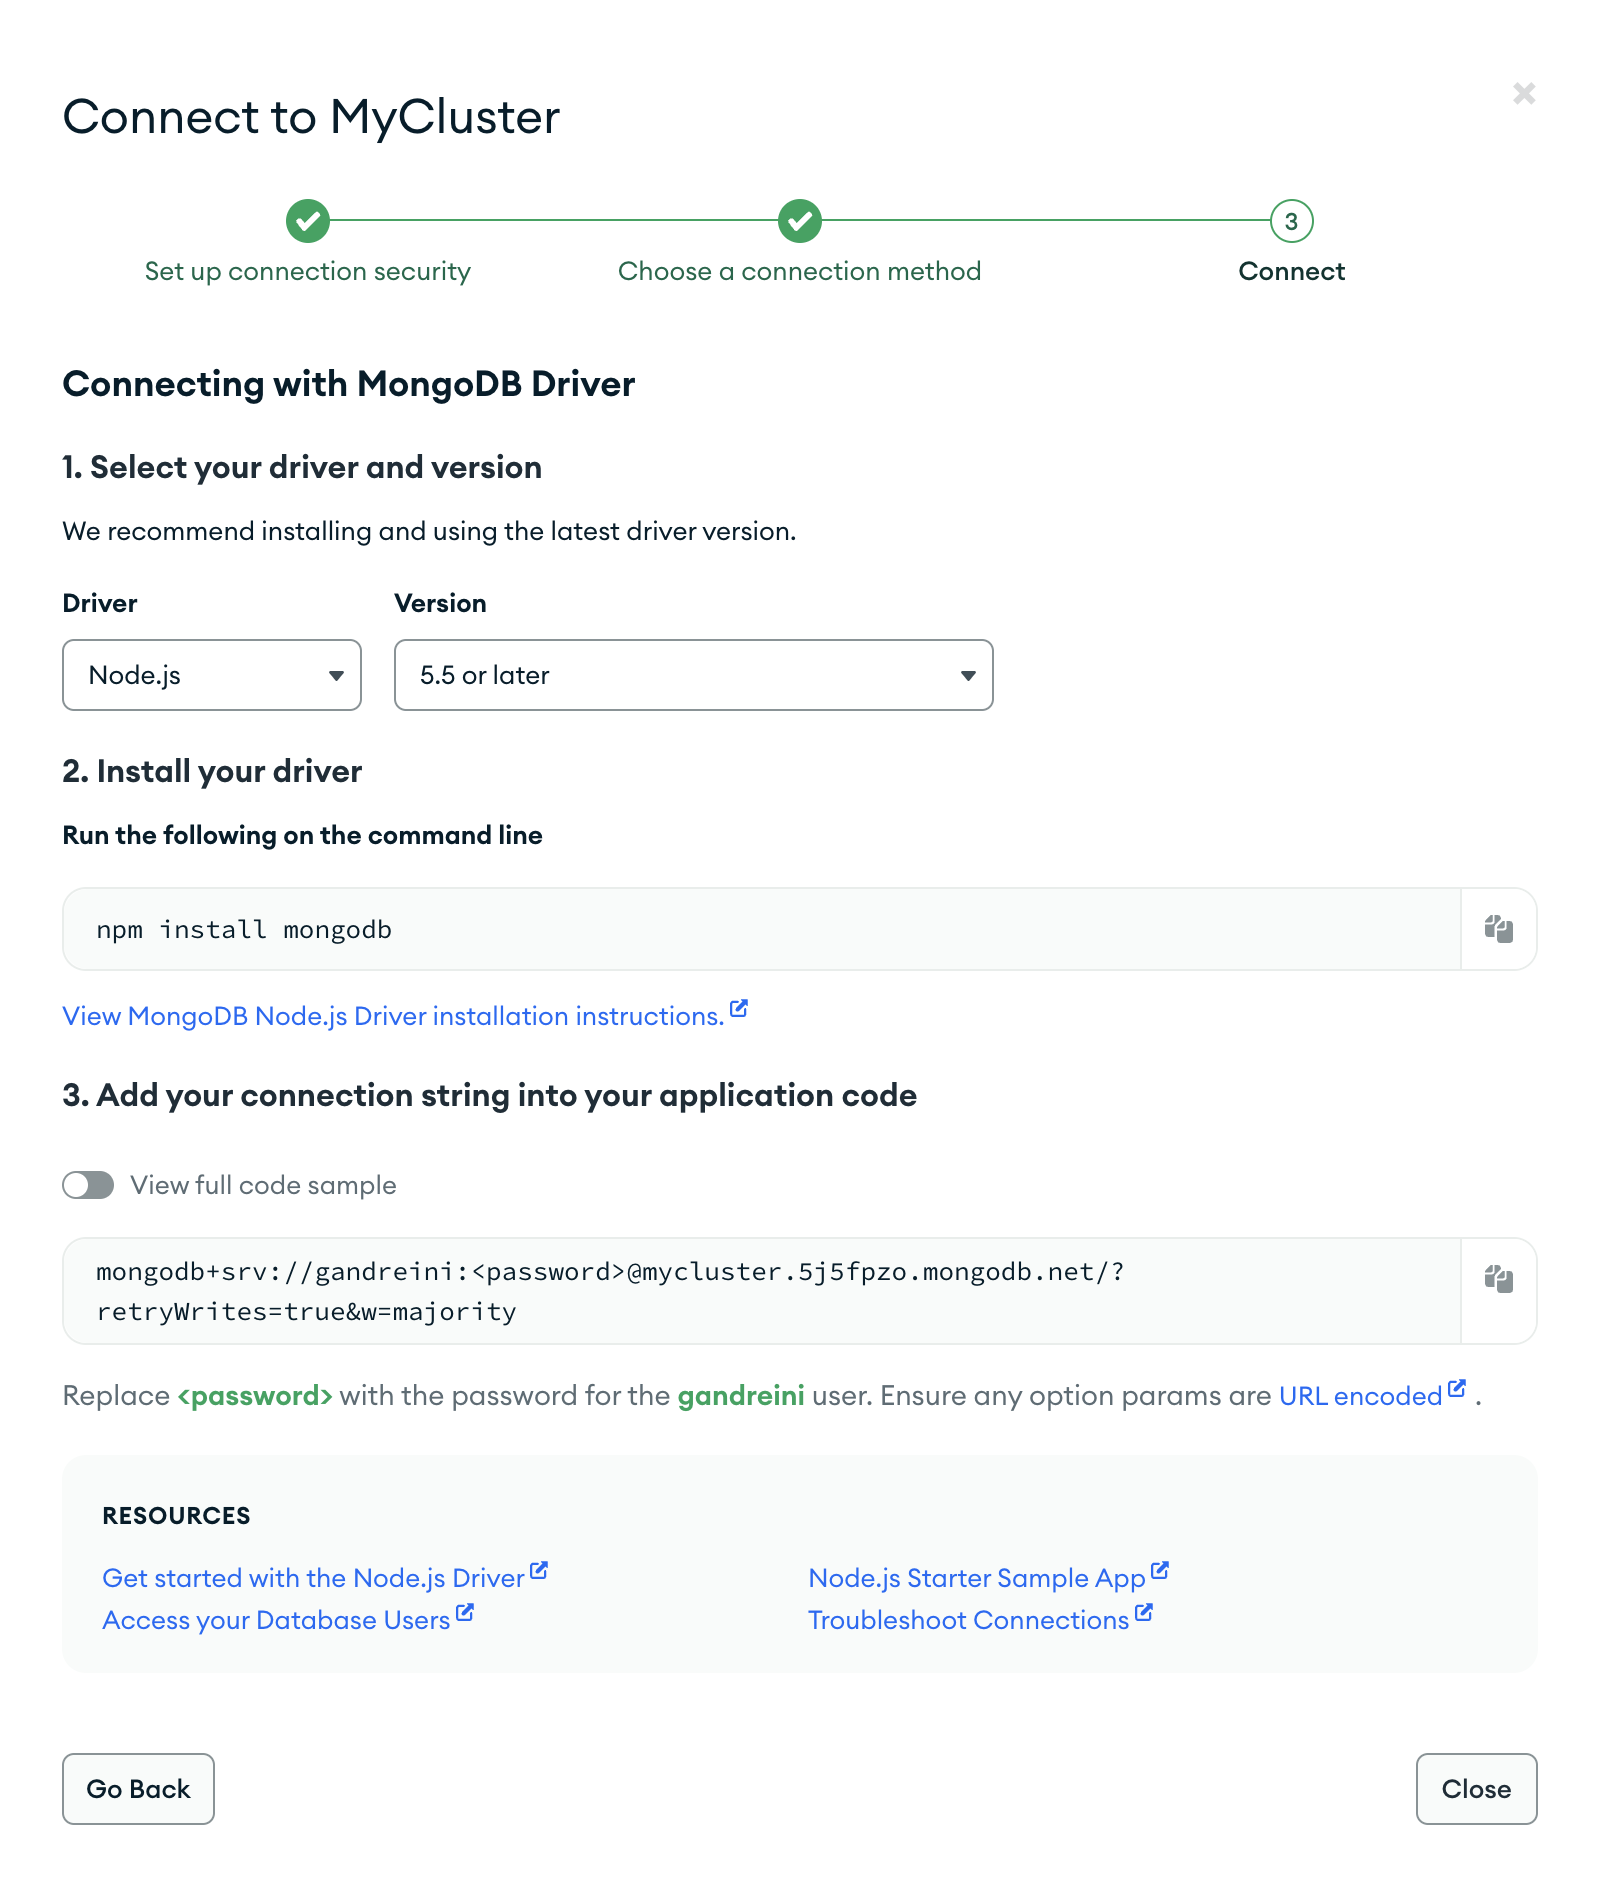Click the Go Back button
The height and width of the screenshot is (1886, 1600).
[138, 1789]
